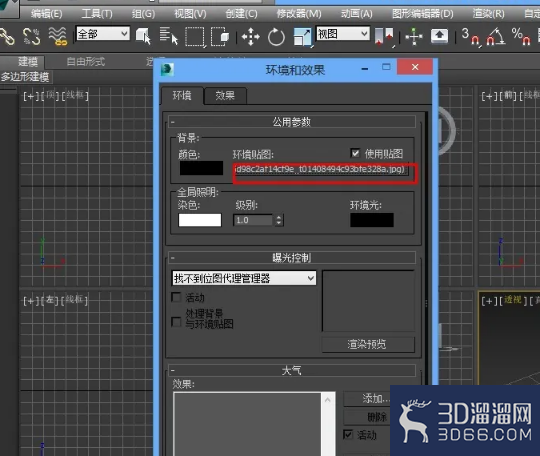This screenshot has width=540, height=456.
Task: Open the 动画(A) menu
Action: point(356,14)
